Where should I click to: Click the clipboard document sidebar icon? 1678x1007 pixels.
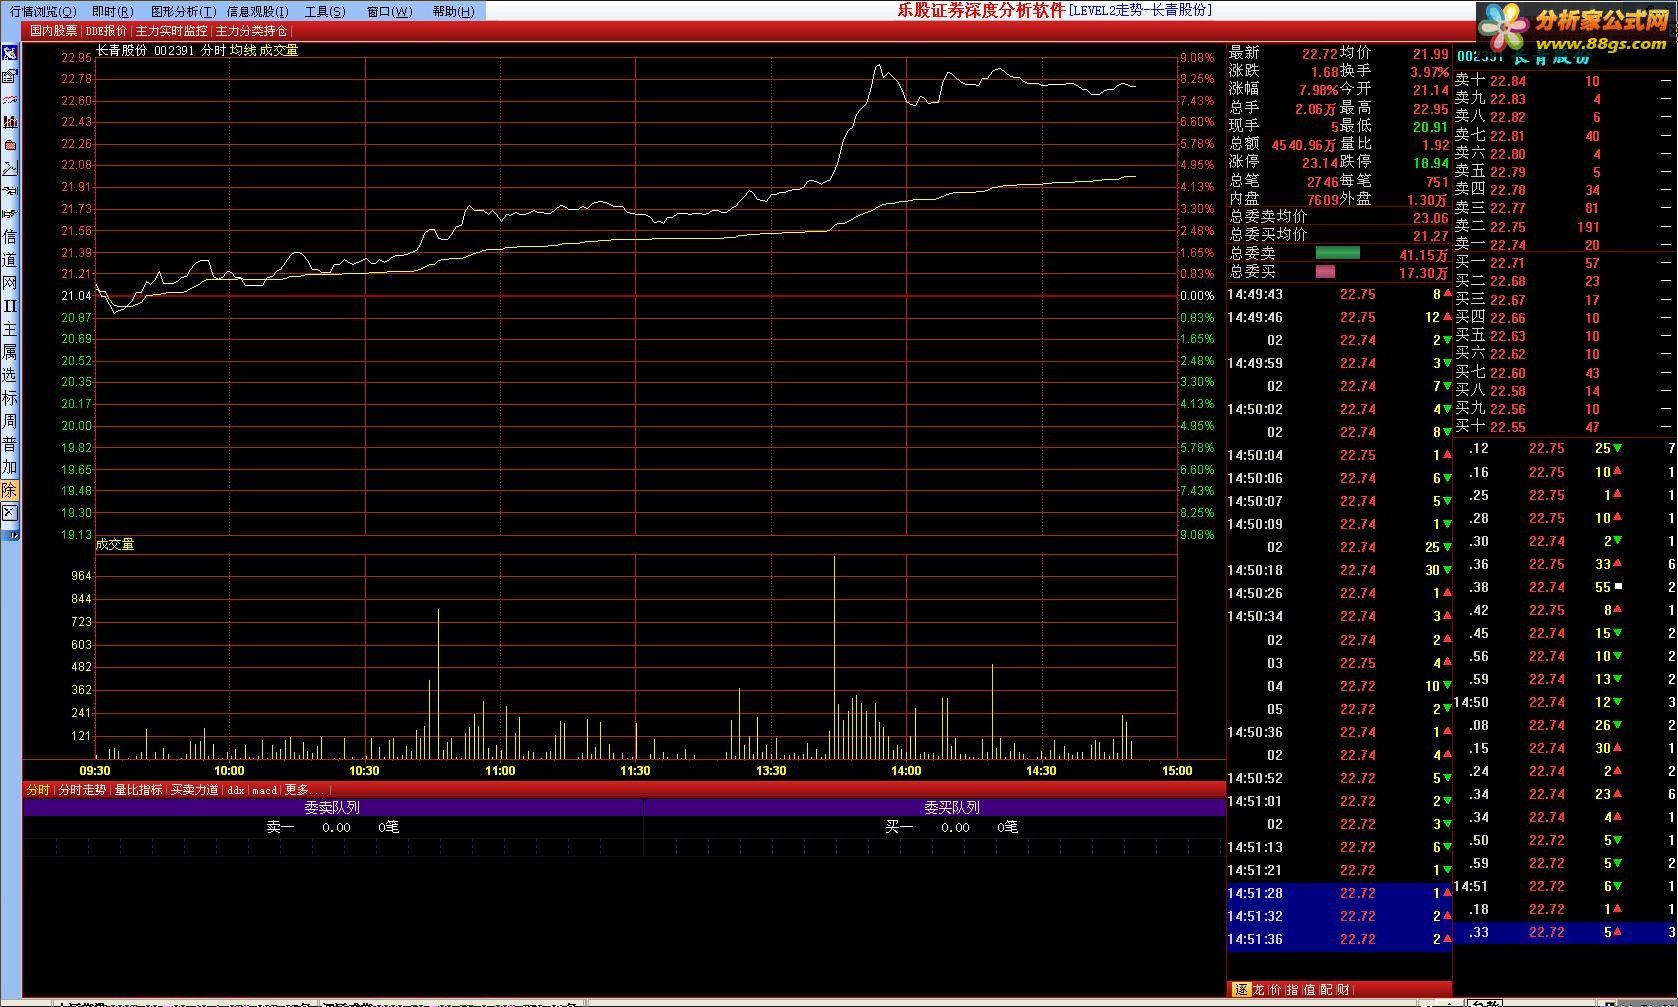coord(10,76)
